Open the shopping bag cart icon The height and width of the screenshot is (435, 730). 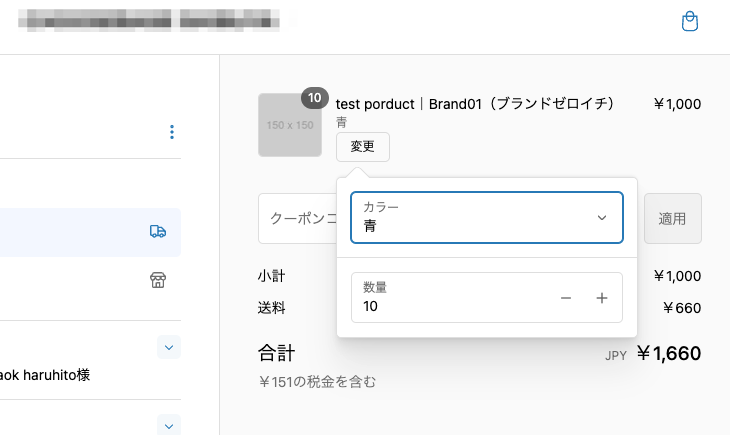689,22
